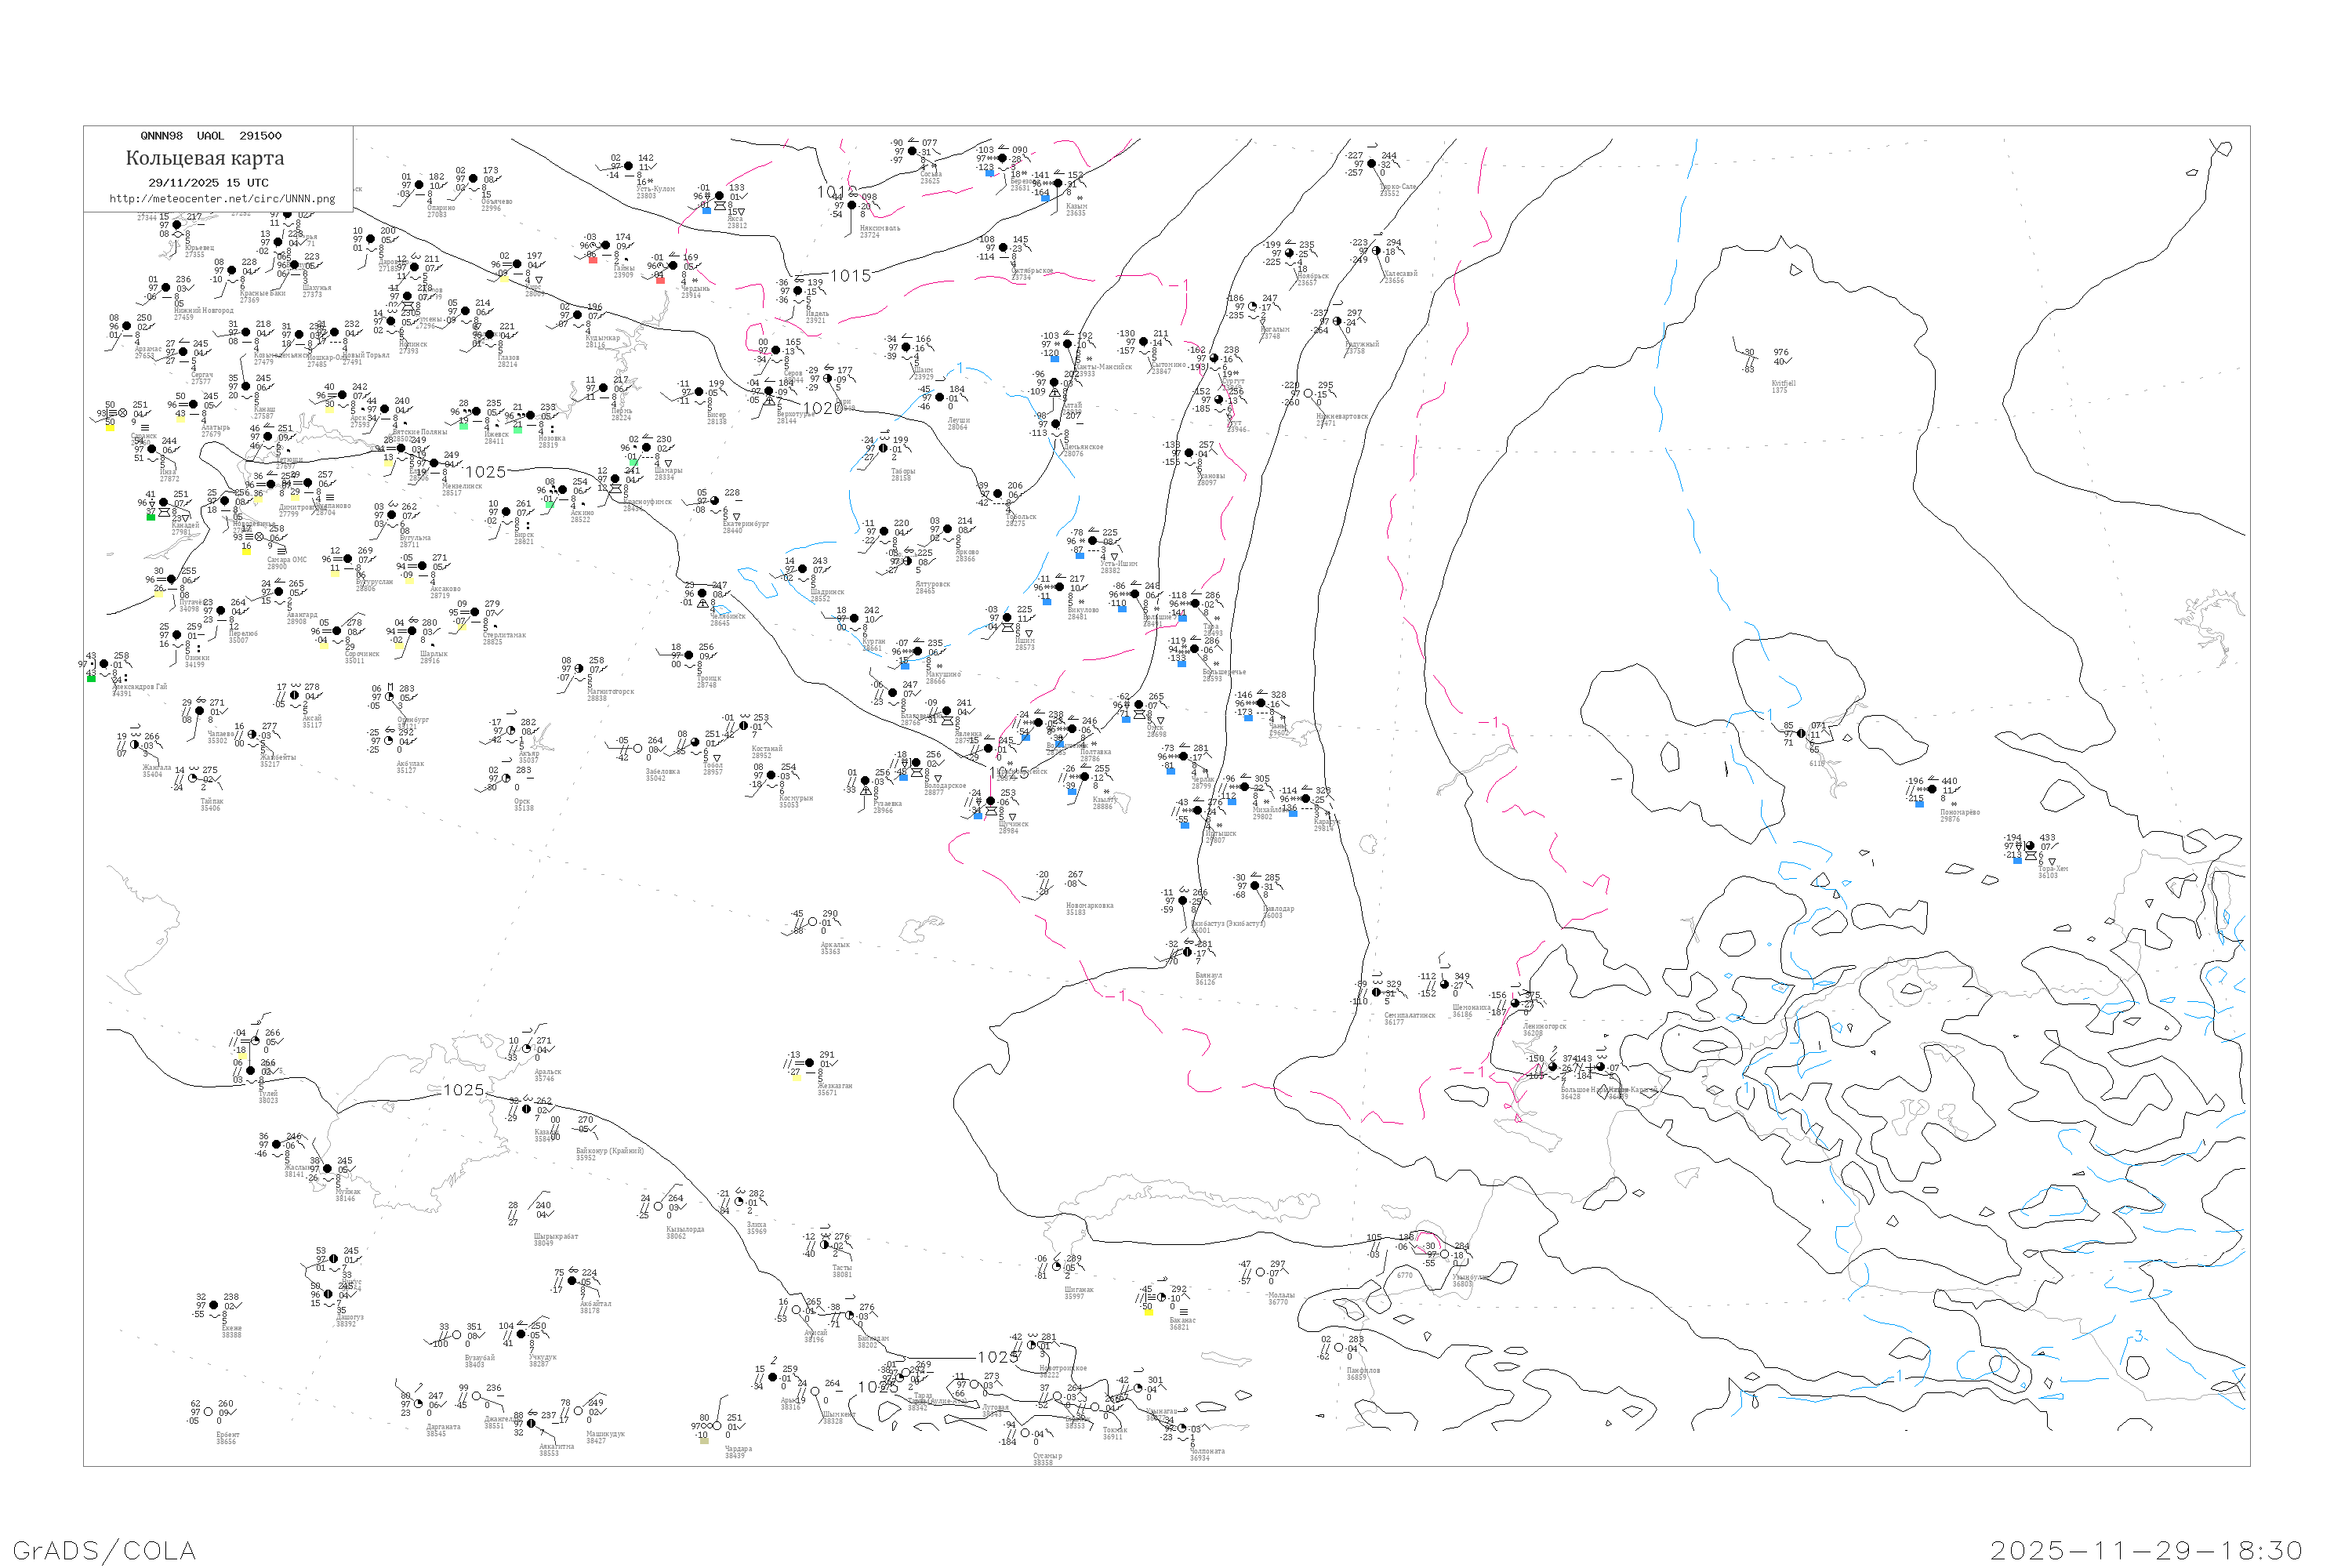
Task: Click the GrADS/COLA footer label
Action: (104, 1550)
